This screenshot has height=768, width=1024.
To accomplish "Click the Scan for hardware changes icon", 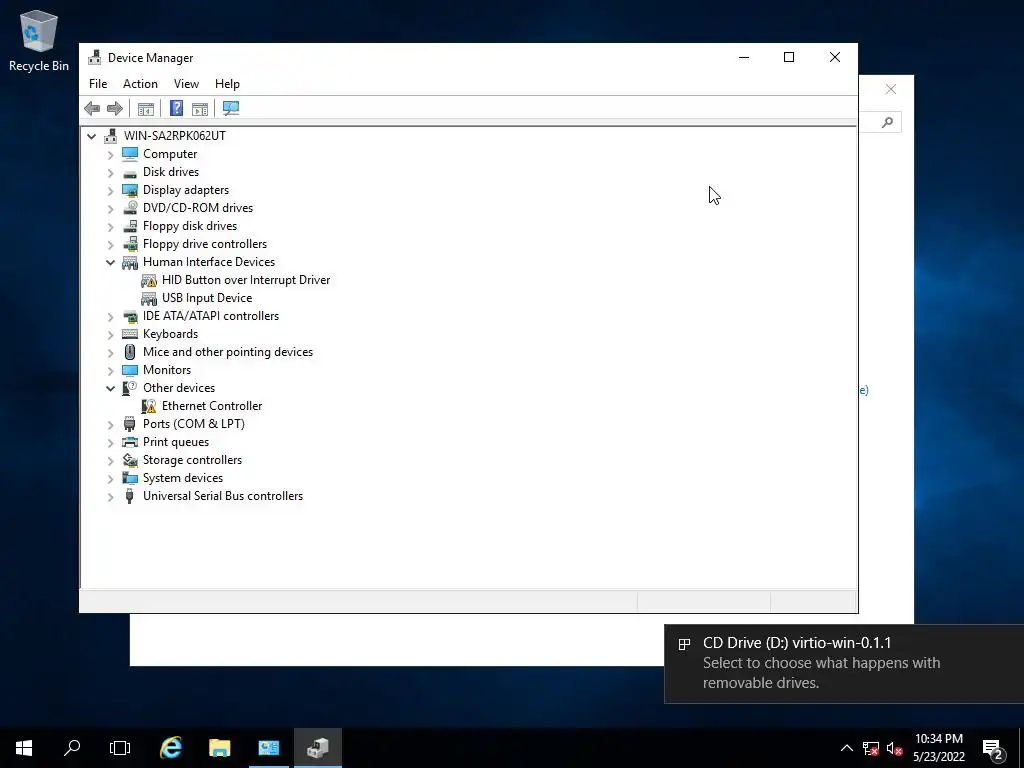I will 231,108.
